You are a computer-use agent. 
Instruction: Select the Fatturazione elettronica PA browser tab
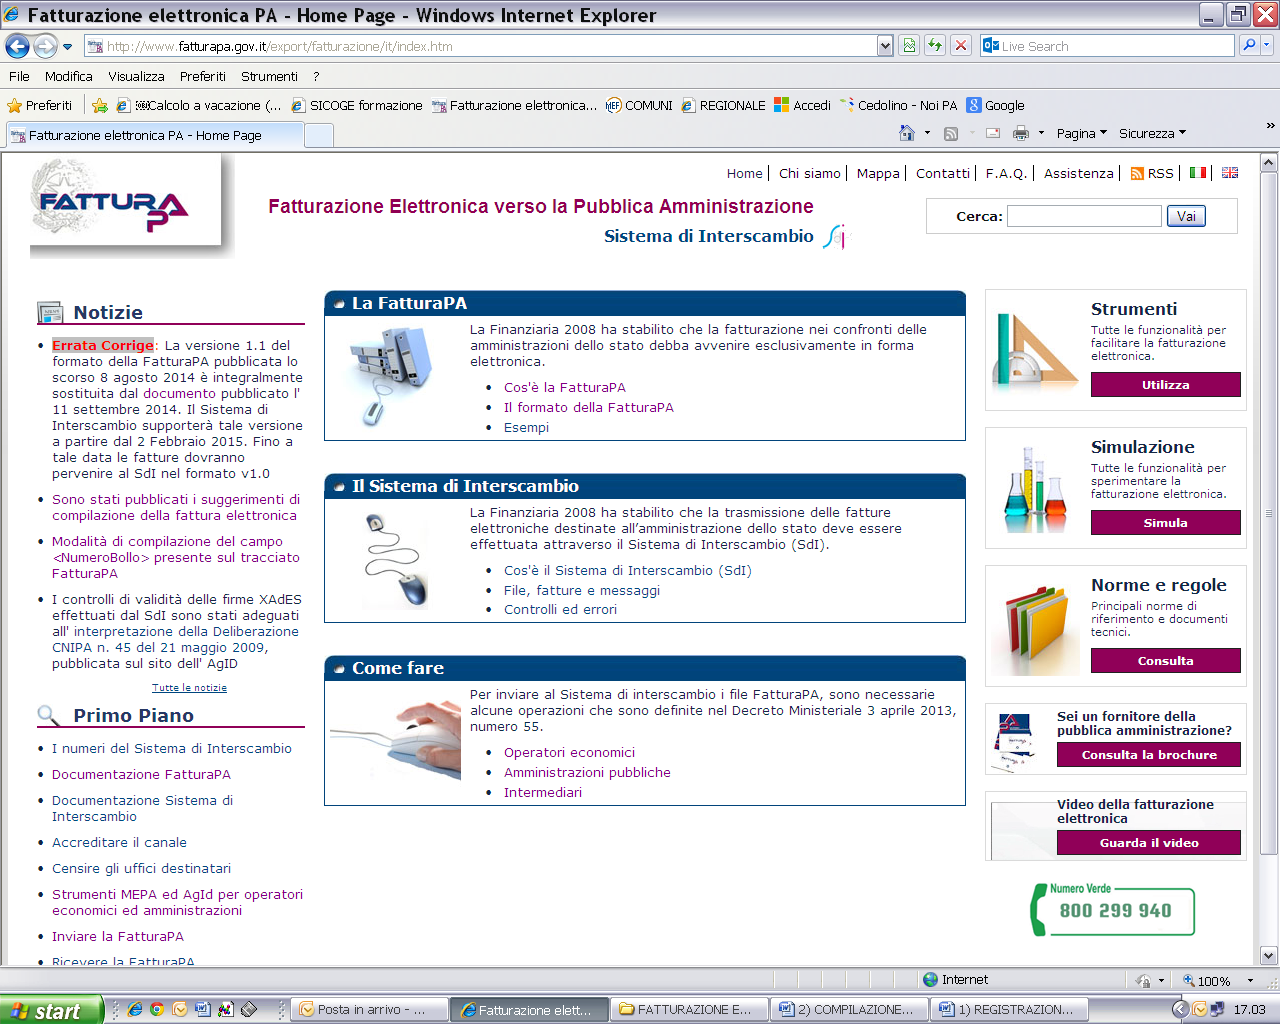point(154,135)
